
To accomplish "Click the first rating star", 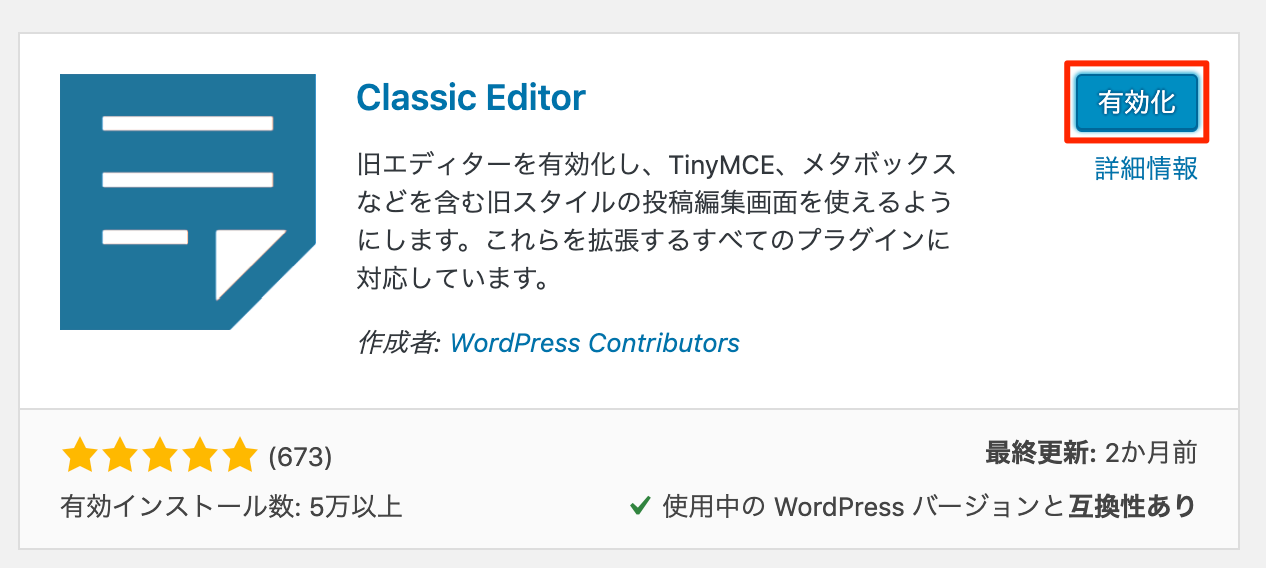I will (x=79, y=456).
